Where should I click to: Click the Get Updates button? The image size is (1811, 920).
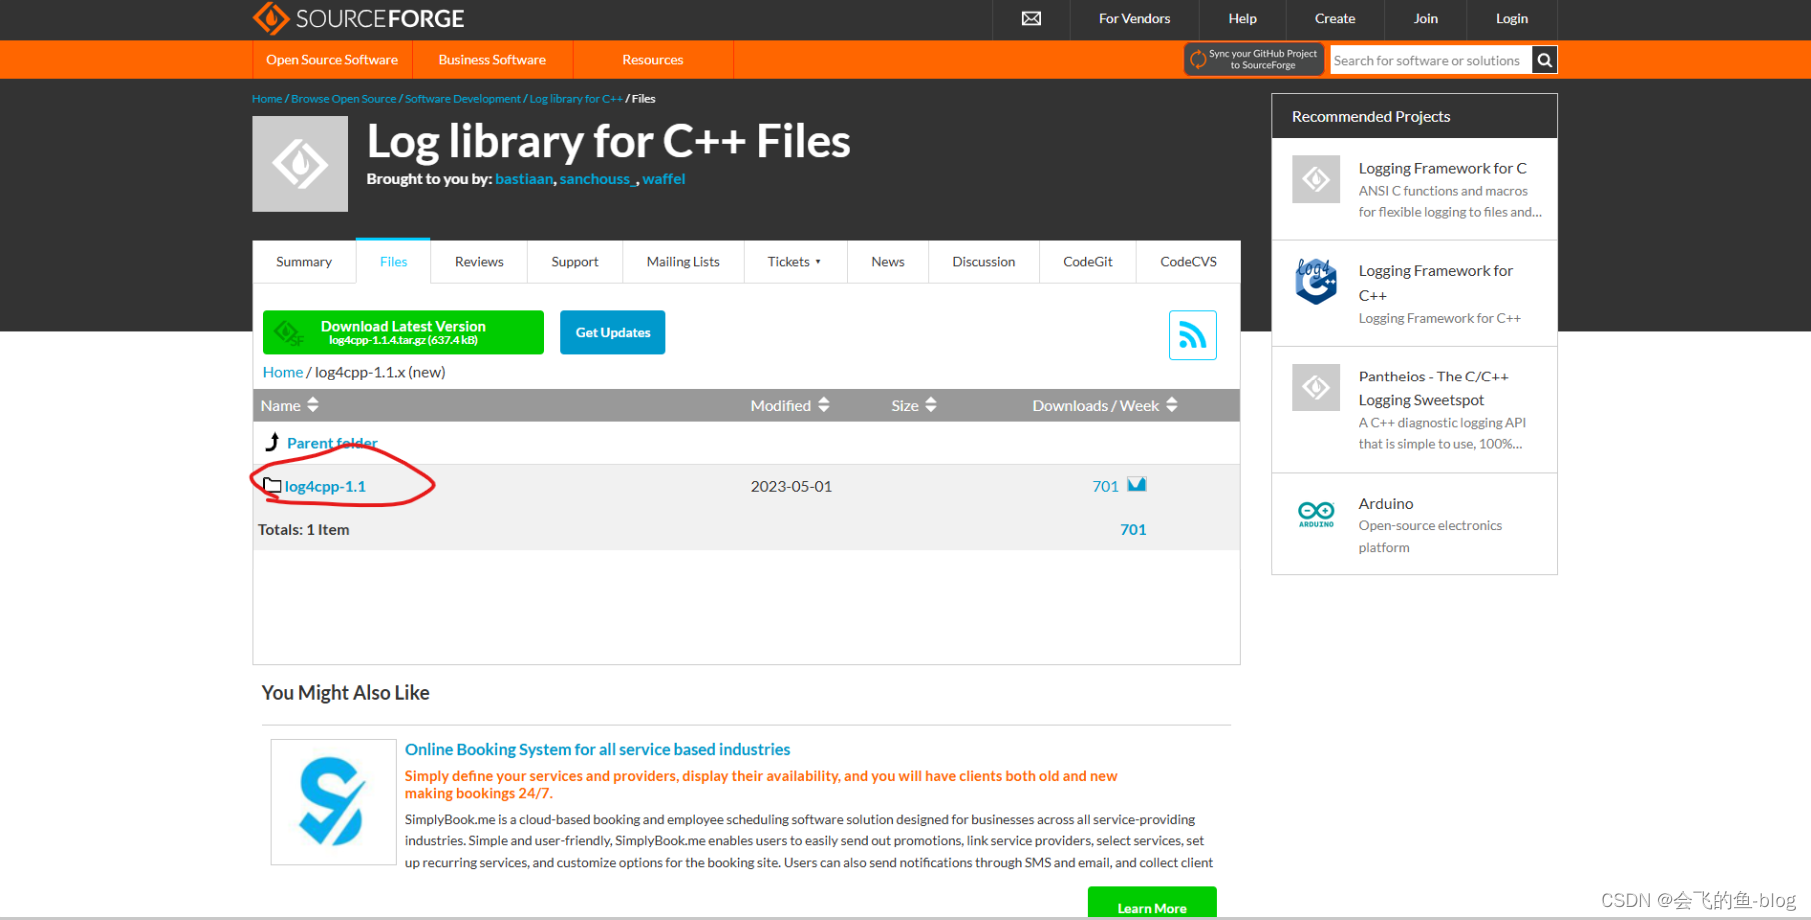tap(613, 332)
